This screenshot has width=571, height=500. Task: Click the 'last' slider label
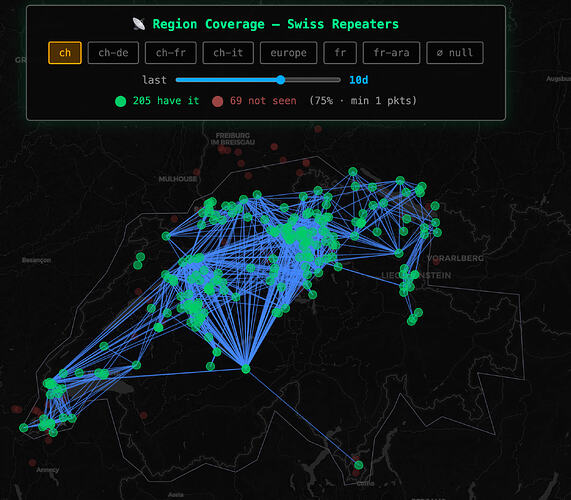(x=154, y=80)
